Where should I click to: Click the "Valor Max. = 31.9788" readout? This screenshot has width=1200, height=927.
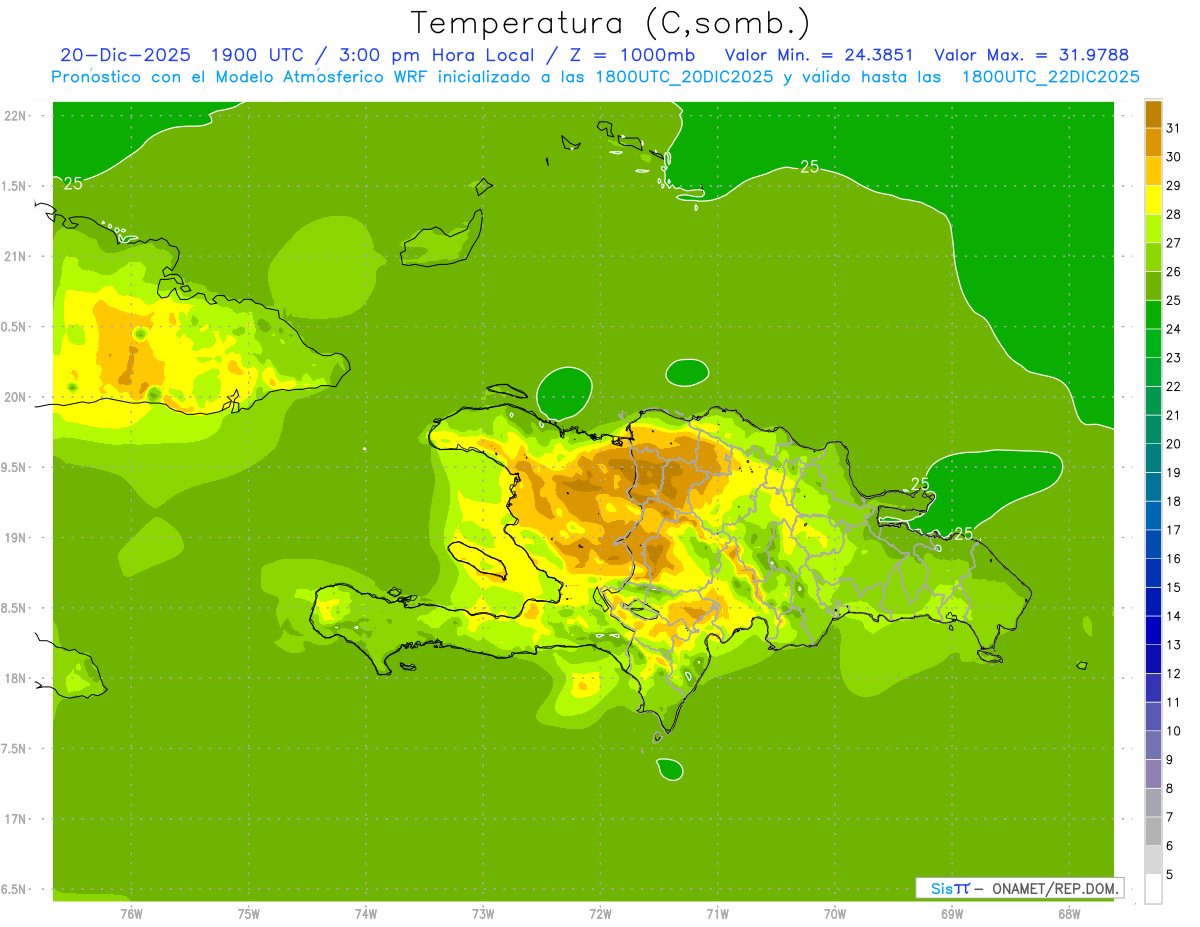point(1032,55)
